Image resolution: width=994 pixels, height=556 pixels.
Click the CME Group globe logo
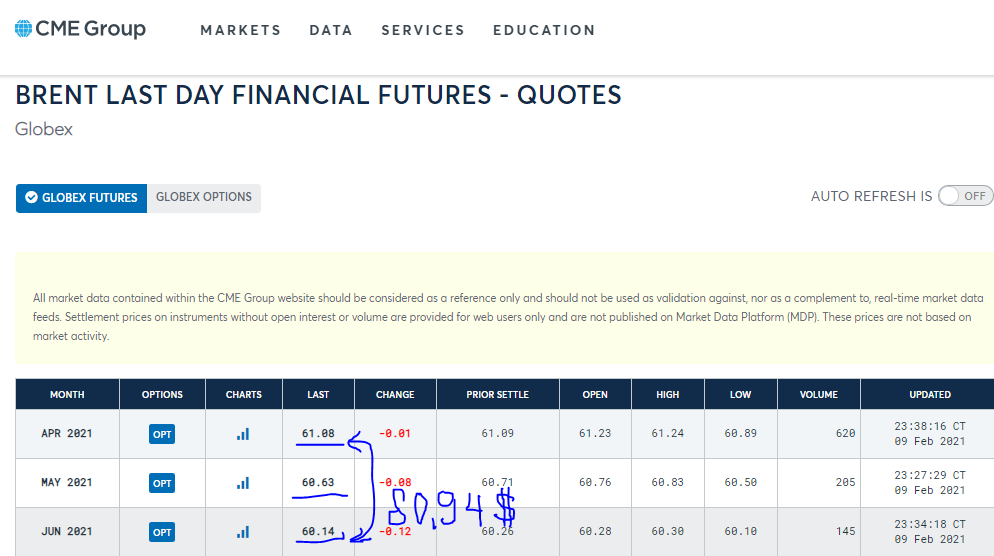23,29
